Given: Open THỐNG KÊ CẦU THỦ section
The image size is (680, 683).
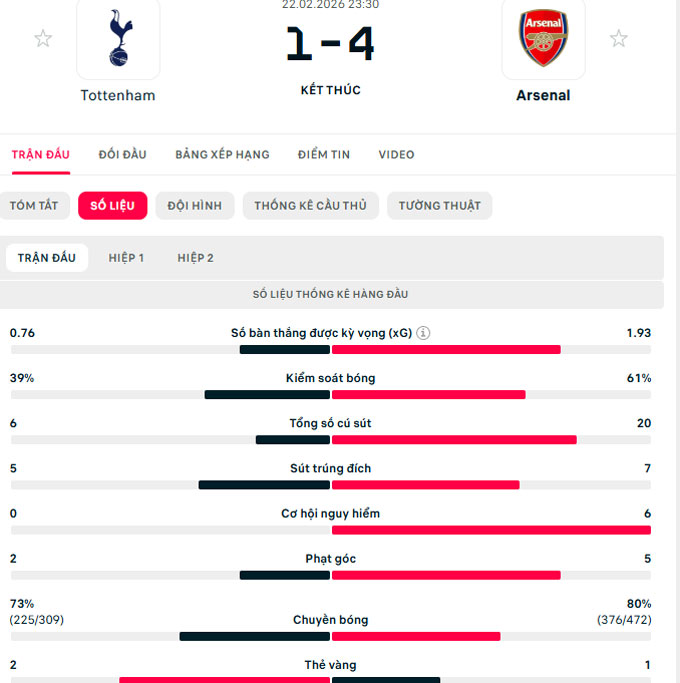Looking at the screenshot, I should 310,206.
